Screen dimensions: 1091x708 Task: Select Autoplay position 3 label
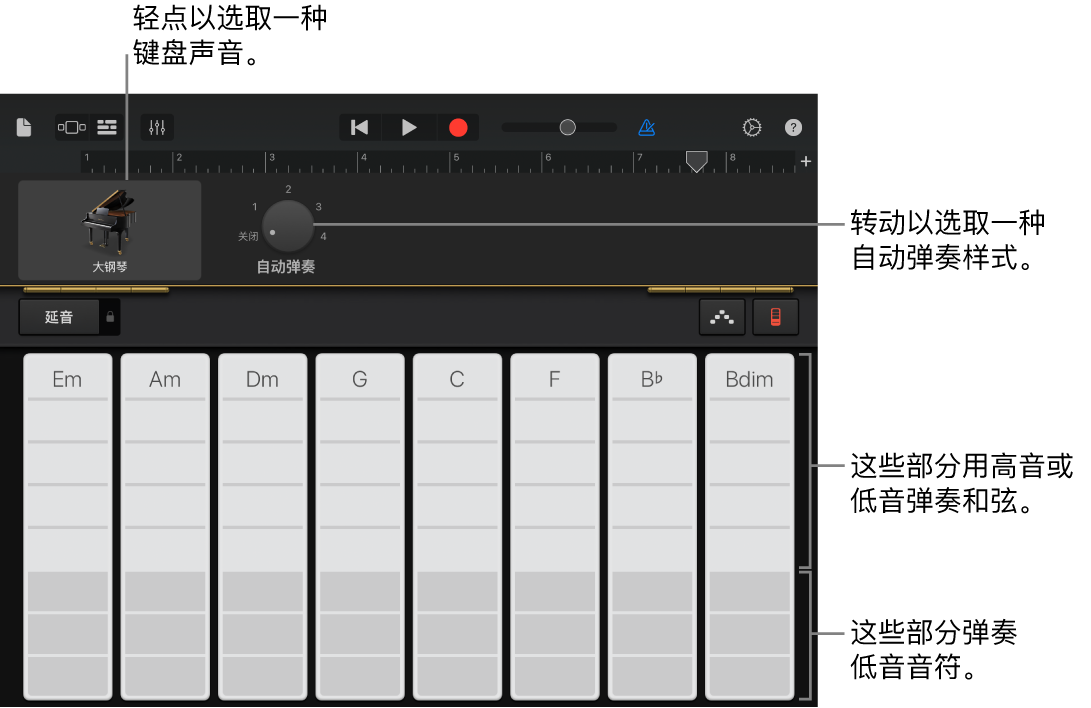click(x=319, y=207)
